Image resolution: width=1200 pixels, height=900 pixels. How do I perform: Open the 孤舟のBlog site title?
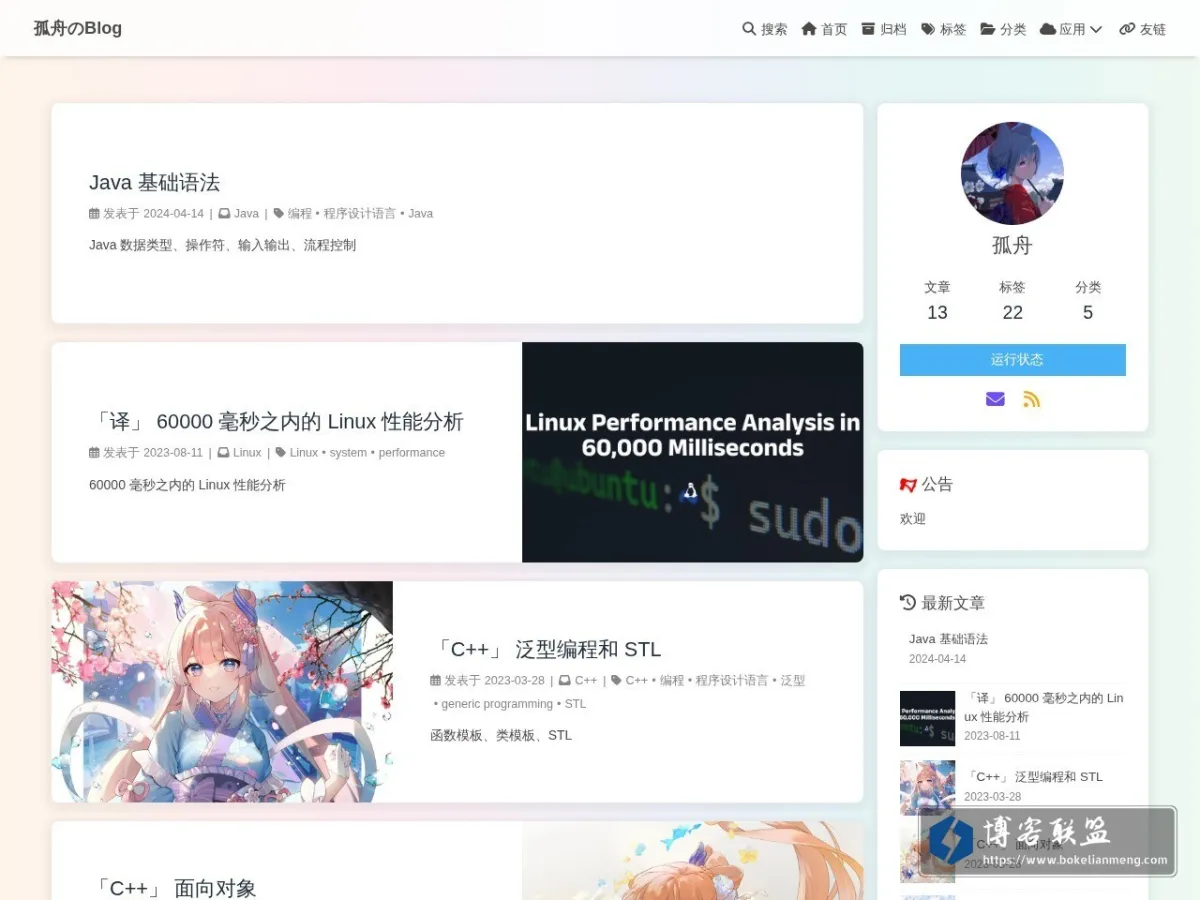tap(78, 28)
